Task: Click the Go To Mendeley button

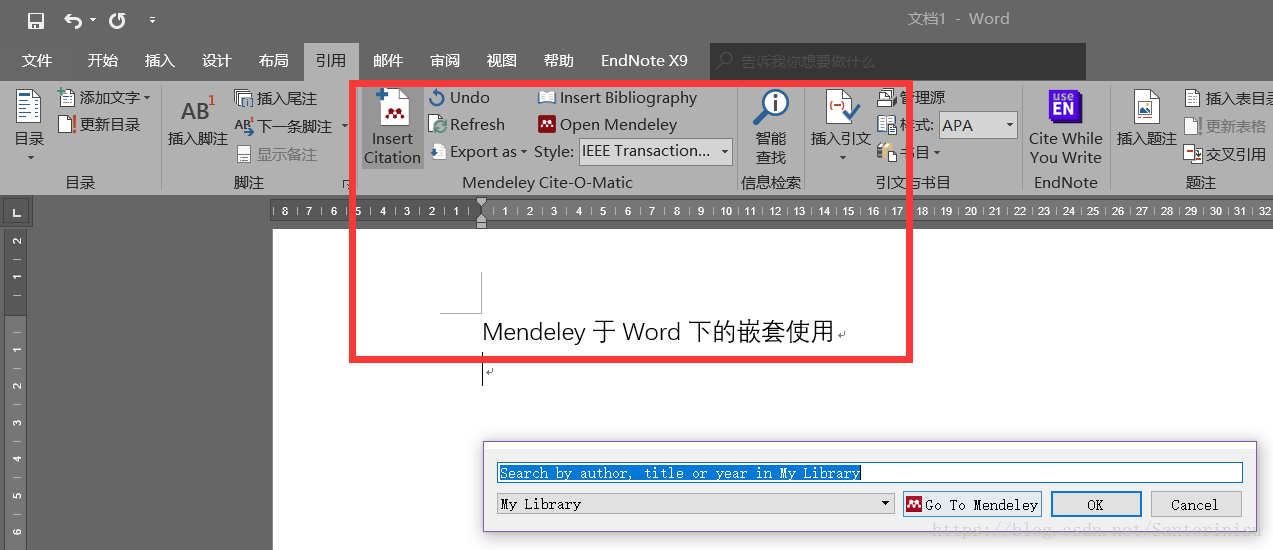Action: pos(972,504)
